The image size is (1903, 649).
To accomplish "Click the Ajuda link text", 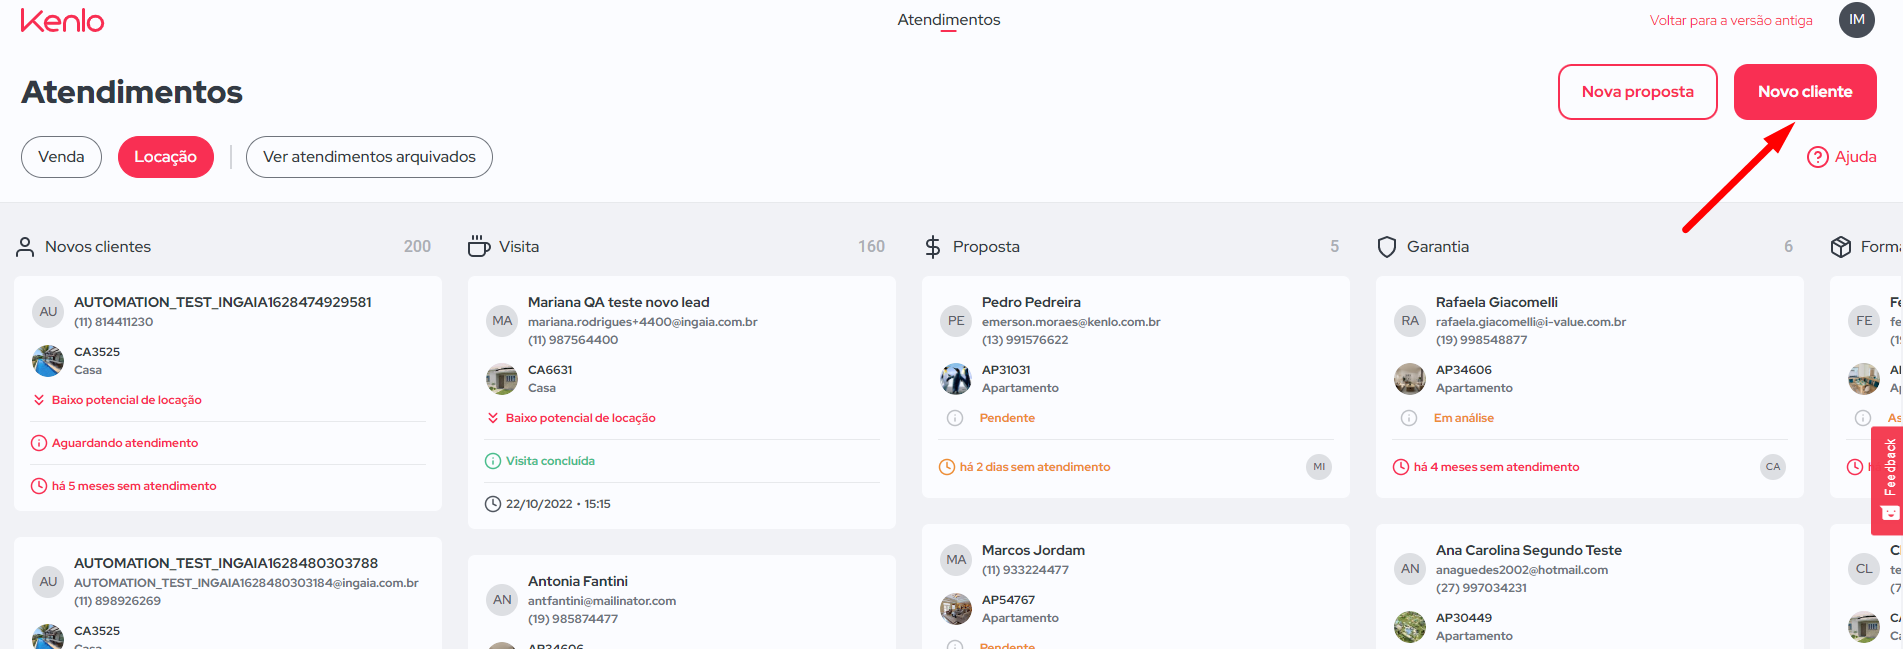I will 1855,157.
